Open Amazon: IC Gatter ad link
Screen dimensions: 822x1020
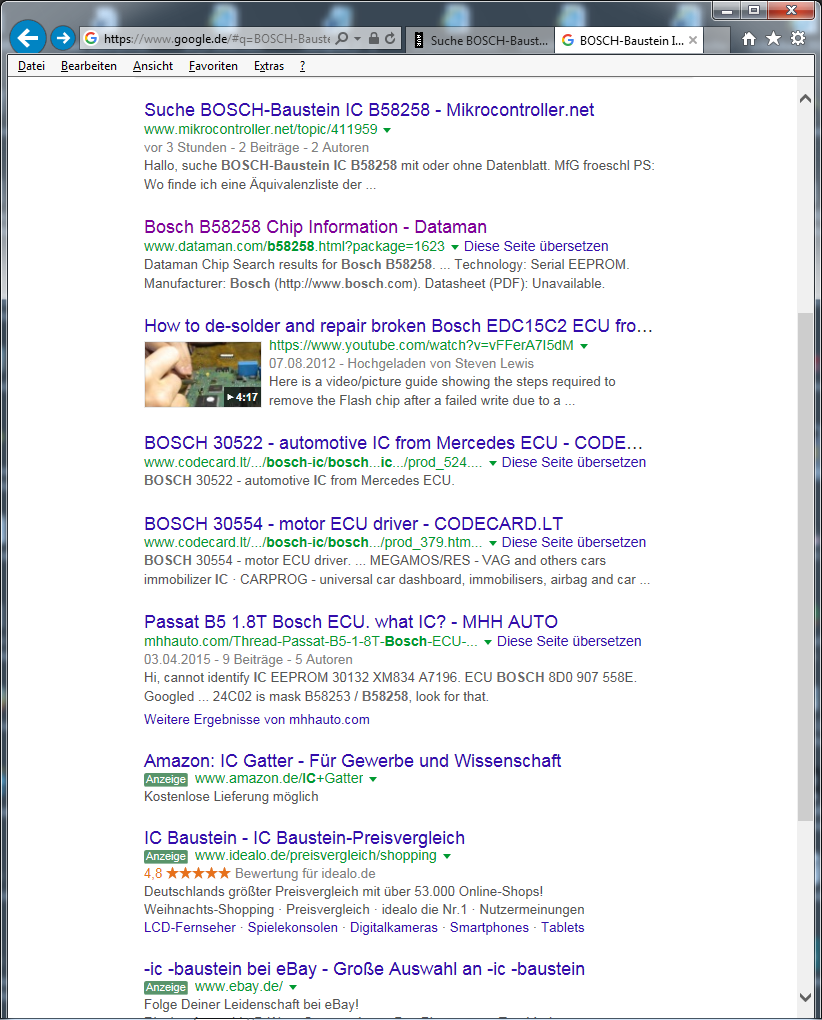click(x=352, y=761)
